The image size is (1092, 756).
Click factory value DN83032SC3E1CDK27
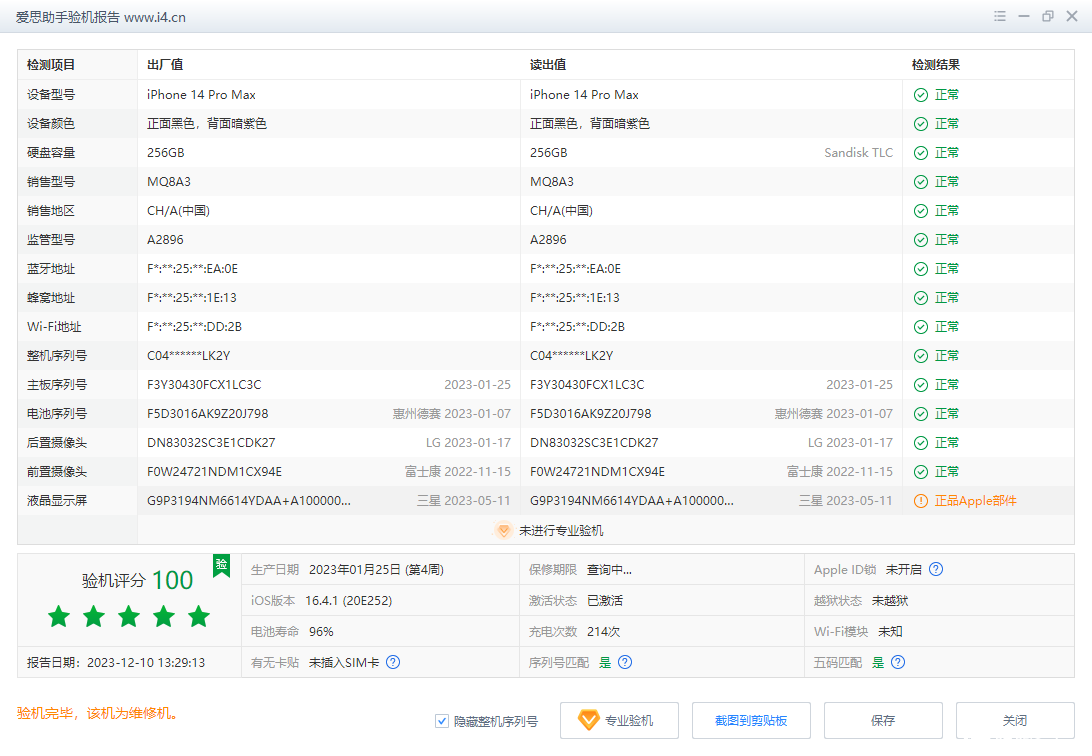point(211,443)
